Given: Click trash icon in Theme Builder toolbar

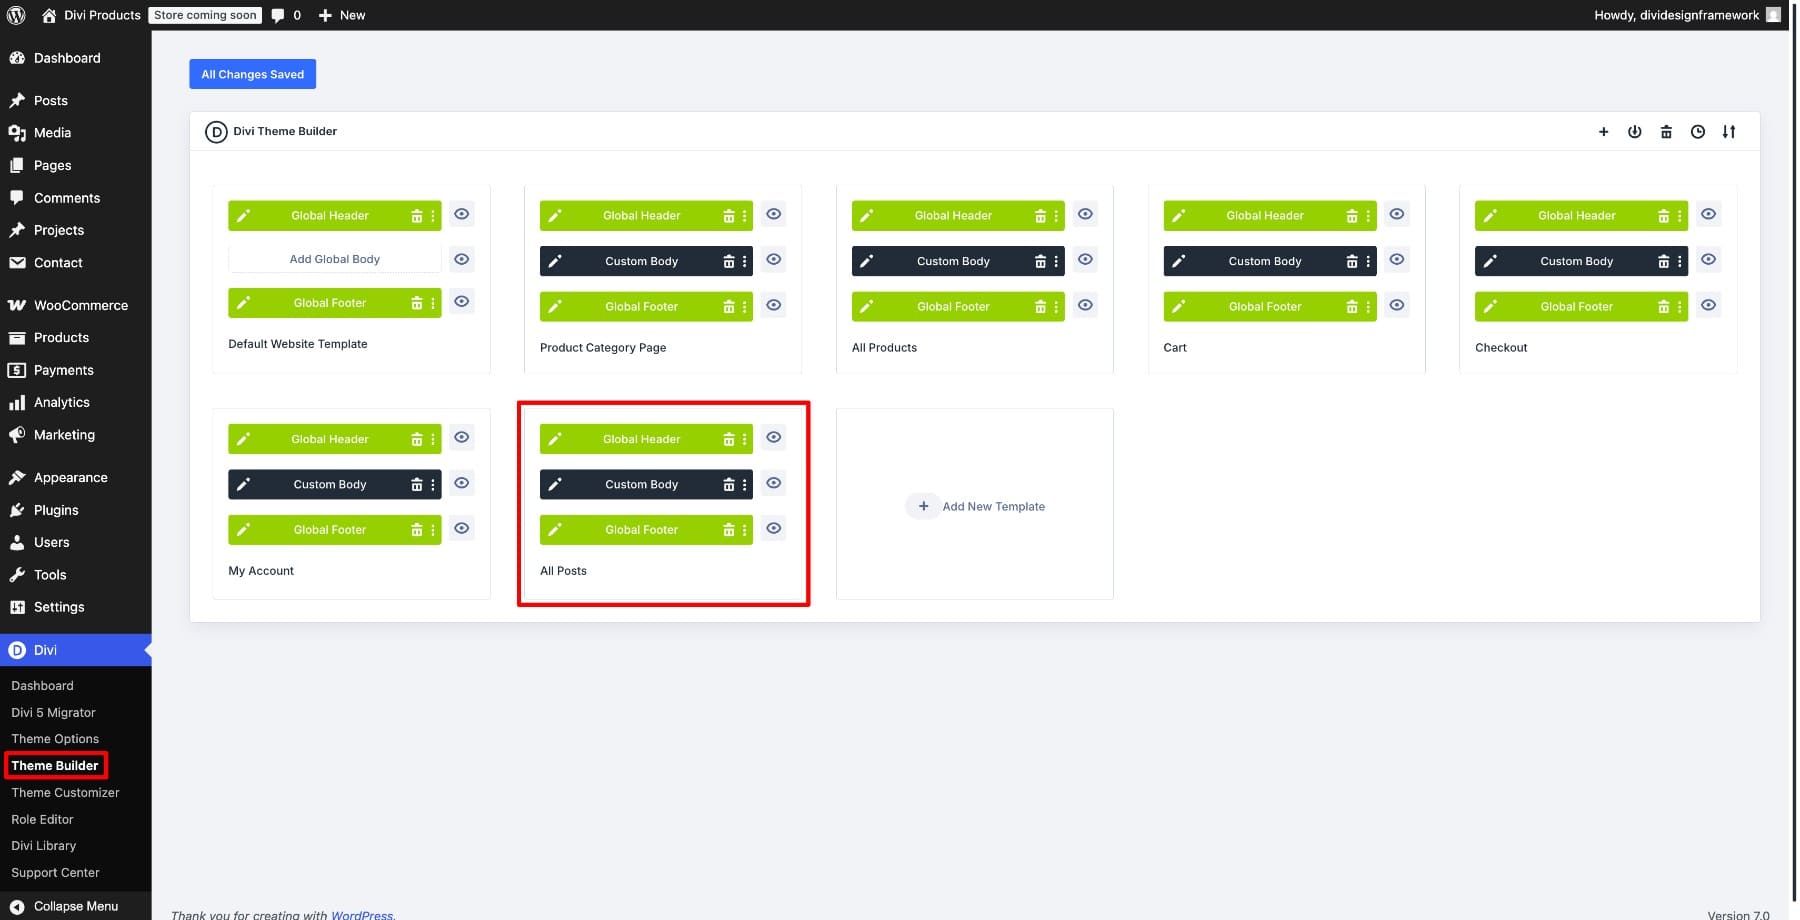Looking at the screenshot, I should coord(1666,132).
